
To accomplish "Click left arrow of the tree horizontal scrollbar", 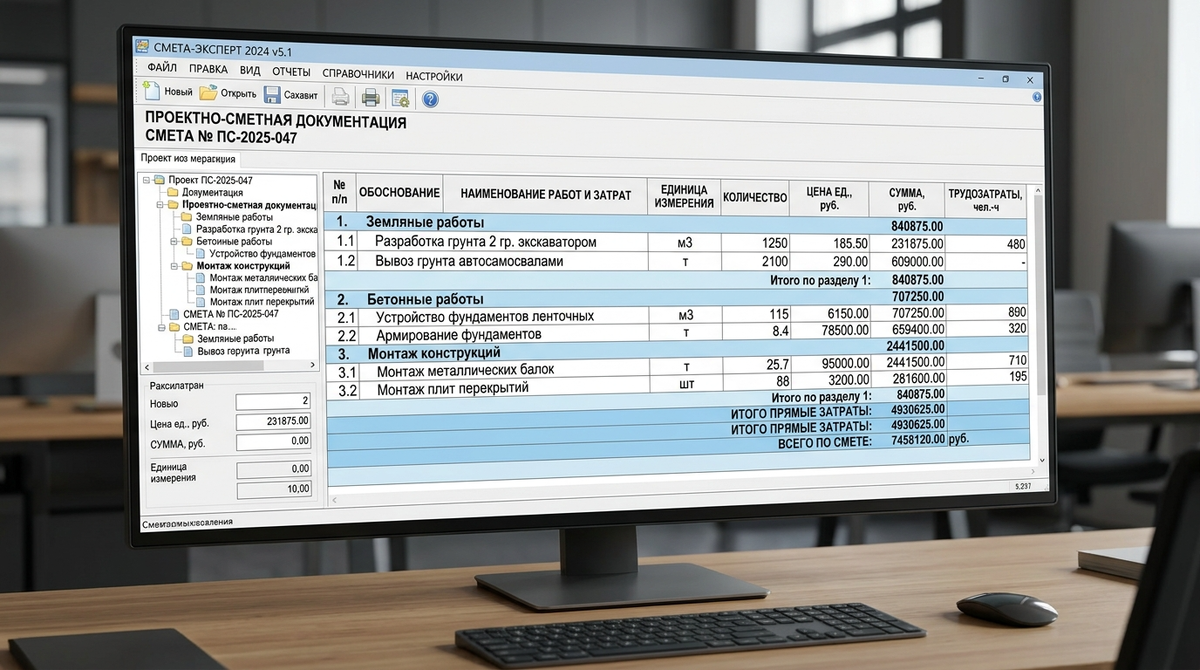I will 145,367.
